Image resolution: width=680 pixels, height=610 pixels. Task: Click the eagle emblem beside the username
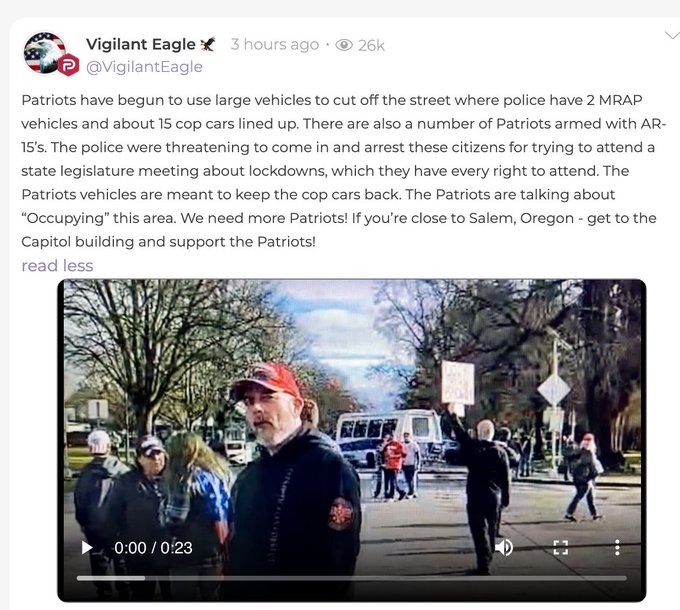pyautogui.click(x=207, y=44)
